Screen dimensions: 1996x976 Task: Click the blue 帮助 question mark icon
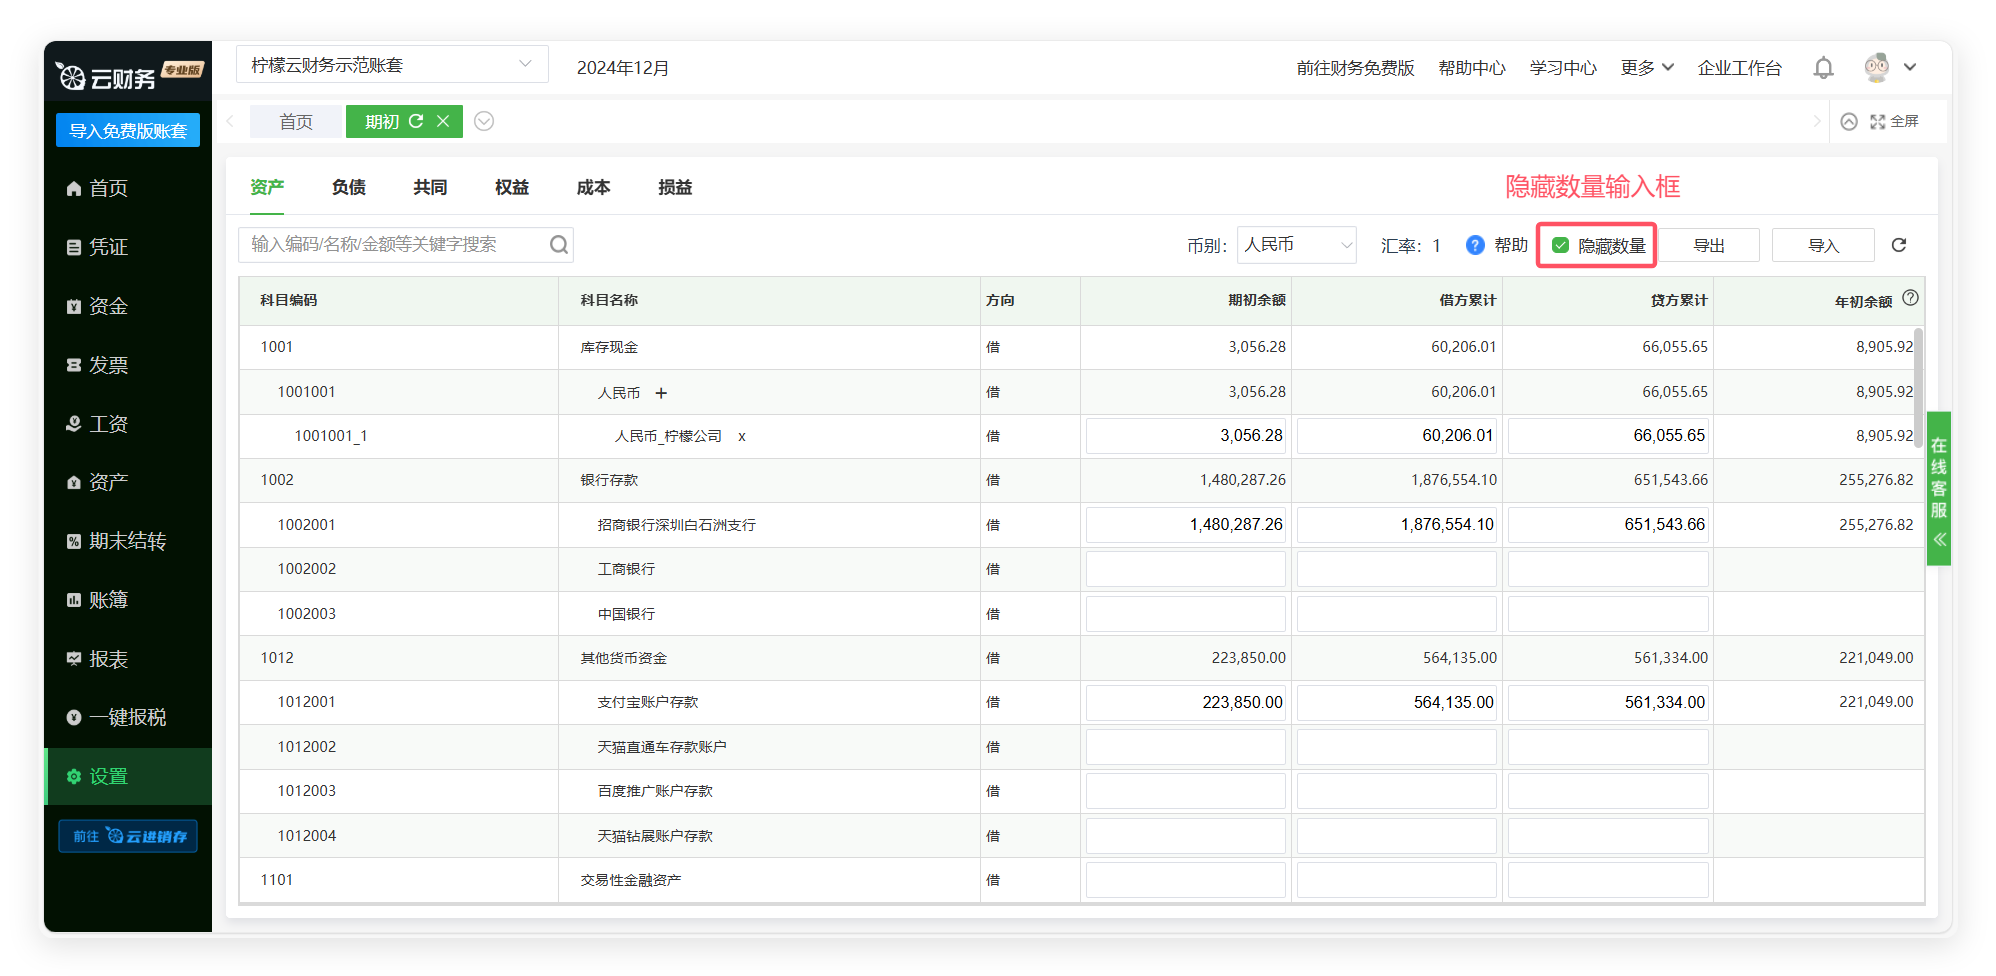pyautogui.click(x=1475, y=245)
